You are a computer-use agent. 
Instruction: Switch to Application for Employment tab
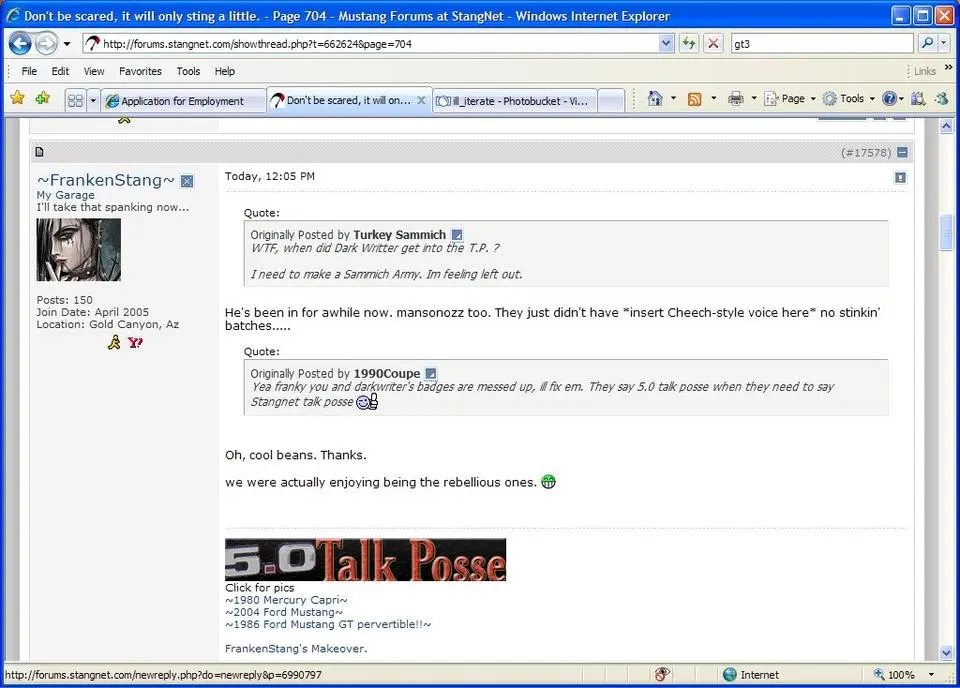pos(182,101)
